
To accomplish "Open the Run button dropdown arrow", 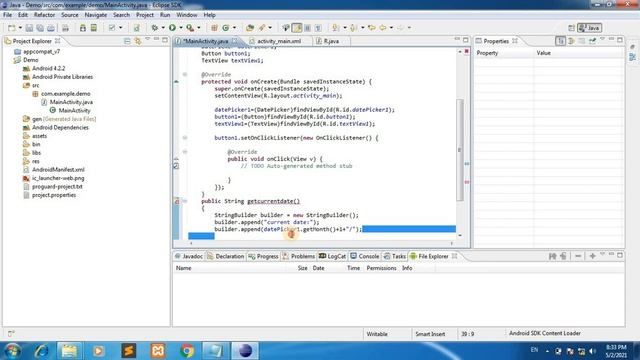I will 181,28.
